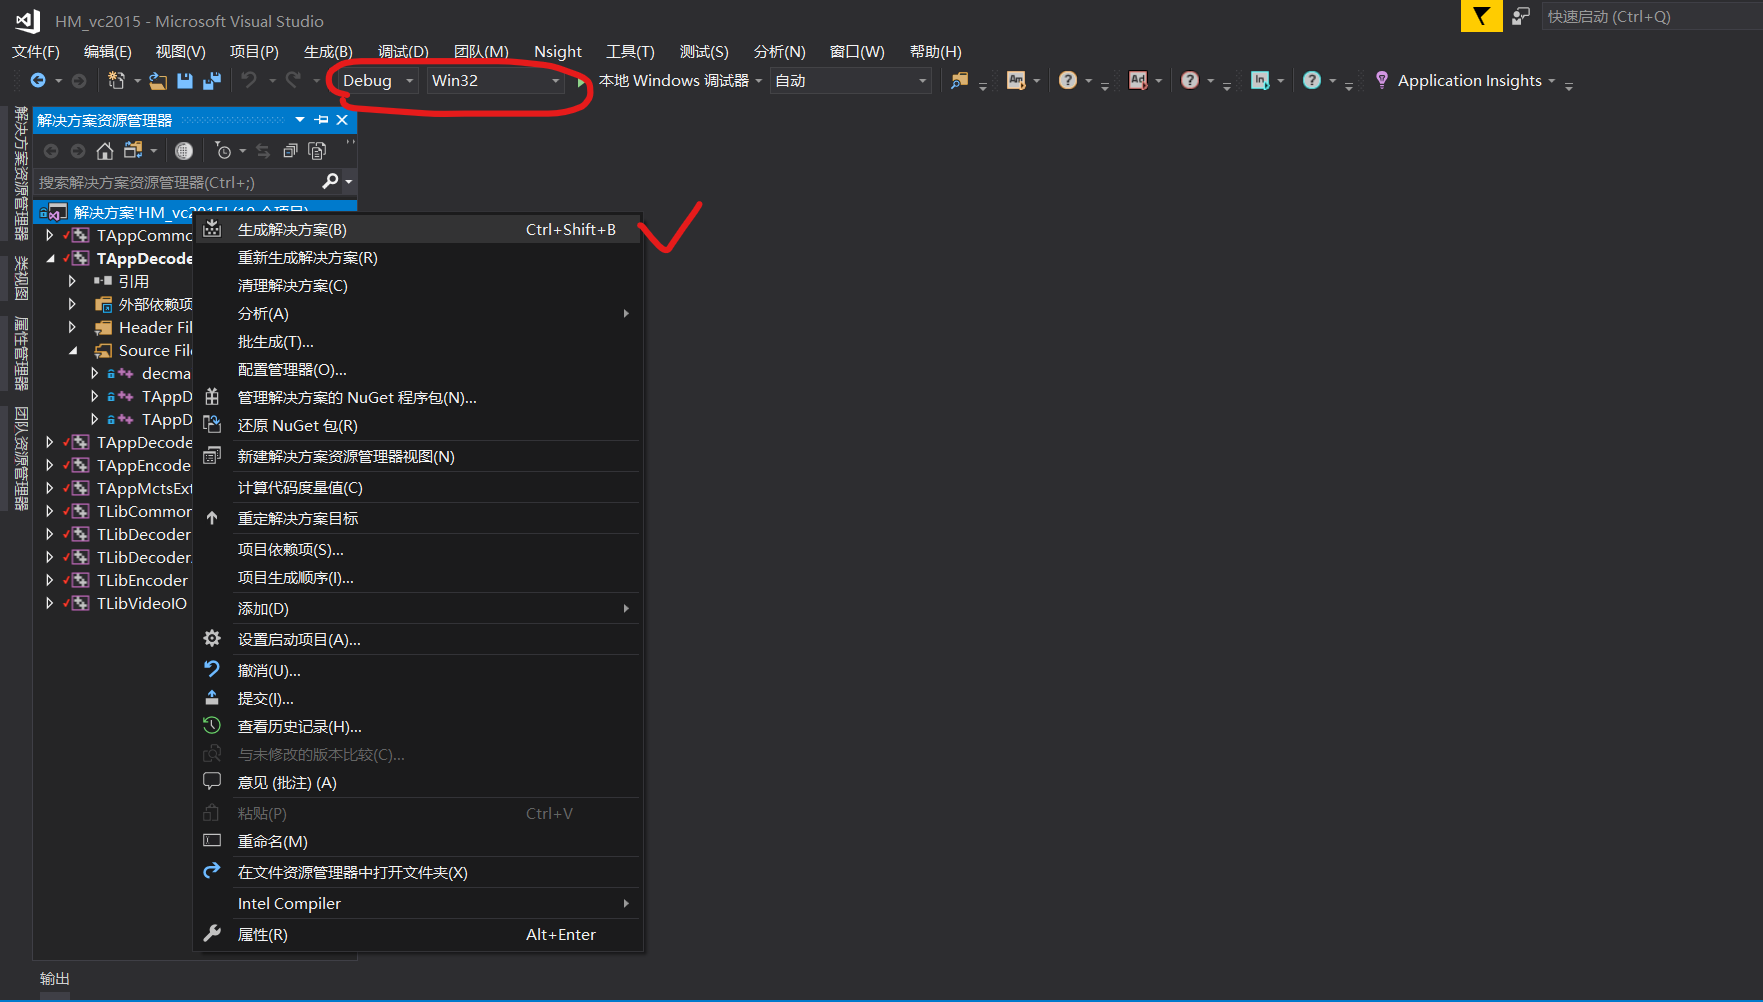Collapse the Source Files folder
Screen dimensions: 1763x1002
[73, 351]
